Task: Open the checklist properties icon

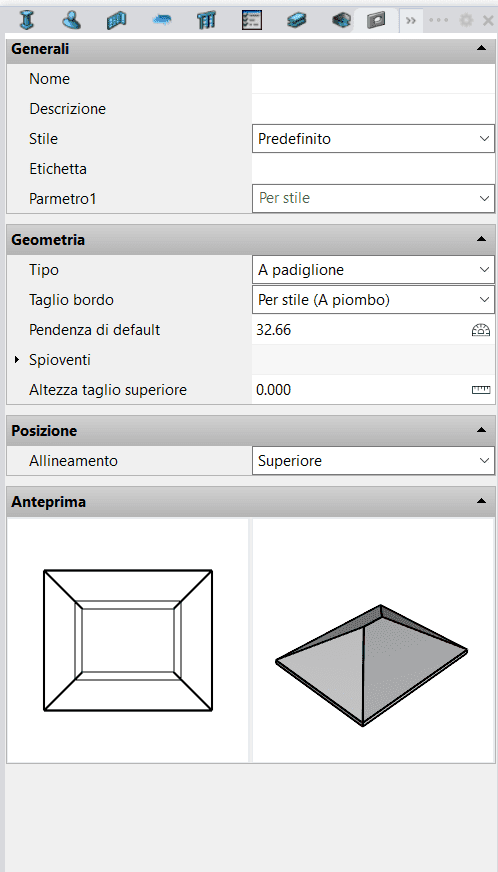Action: [252, 21]
